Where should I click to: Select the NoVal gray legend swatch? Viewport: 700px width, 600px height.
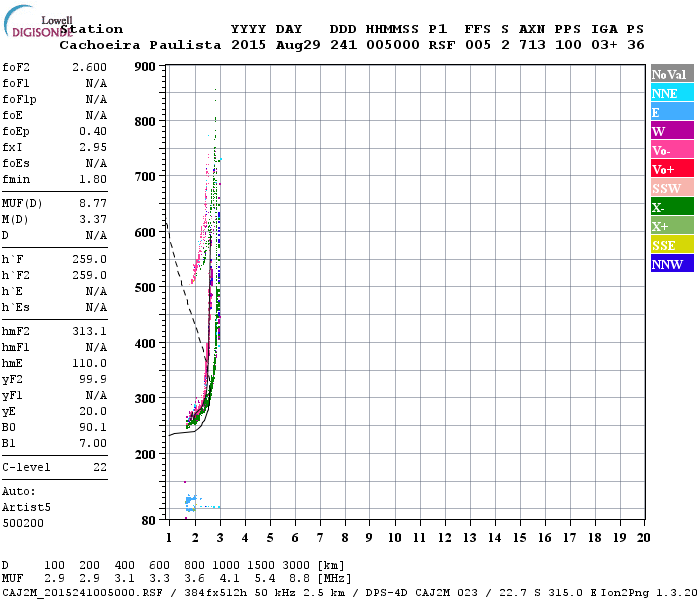click(x=672, y=74)
